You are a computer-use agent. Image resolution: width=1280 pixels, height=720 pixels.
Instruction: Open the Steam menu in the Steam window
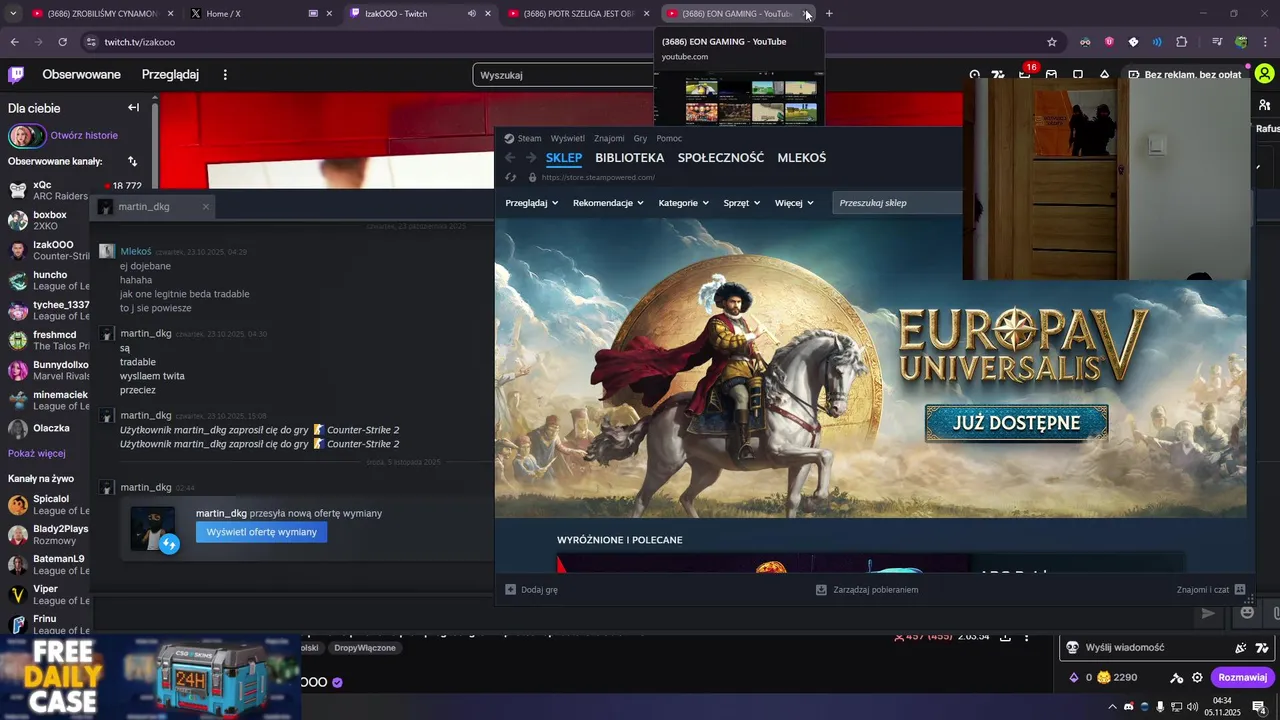click(522, 139)
